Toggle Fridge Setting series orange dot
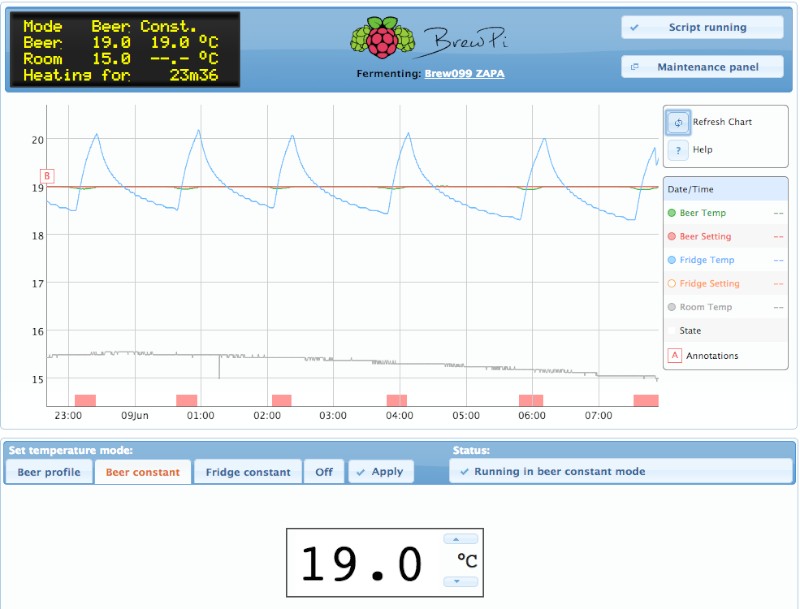 coord(671,284)
